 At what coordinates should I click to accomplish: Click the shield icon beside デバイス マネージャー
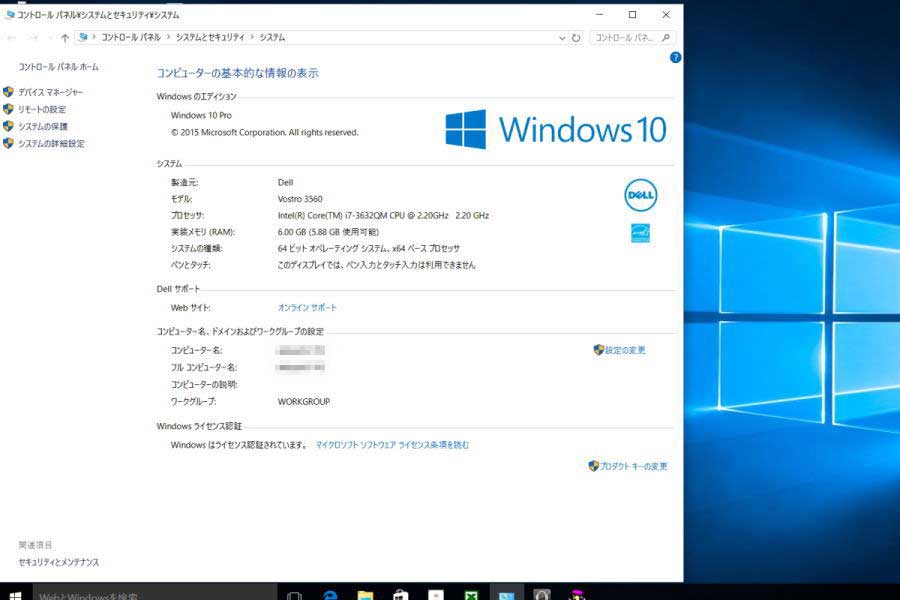[8, 92]
